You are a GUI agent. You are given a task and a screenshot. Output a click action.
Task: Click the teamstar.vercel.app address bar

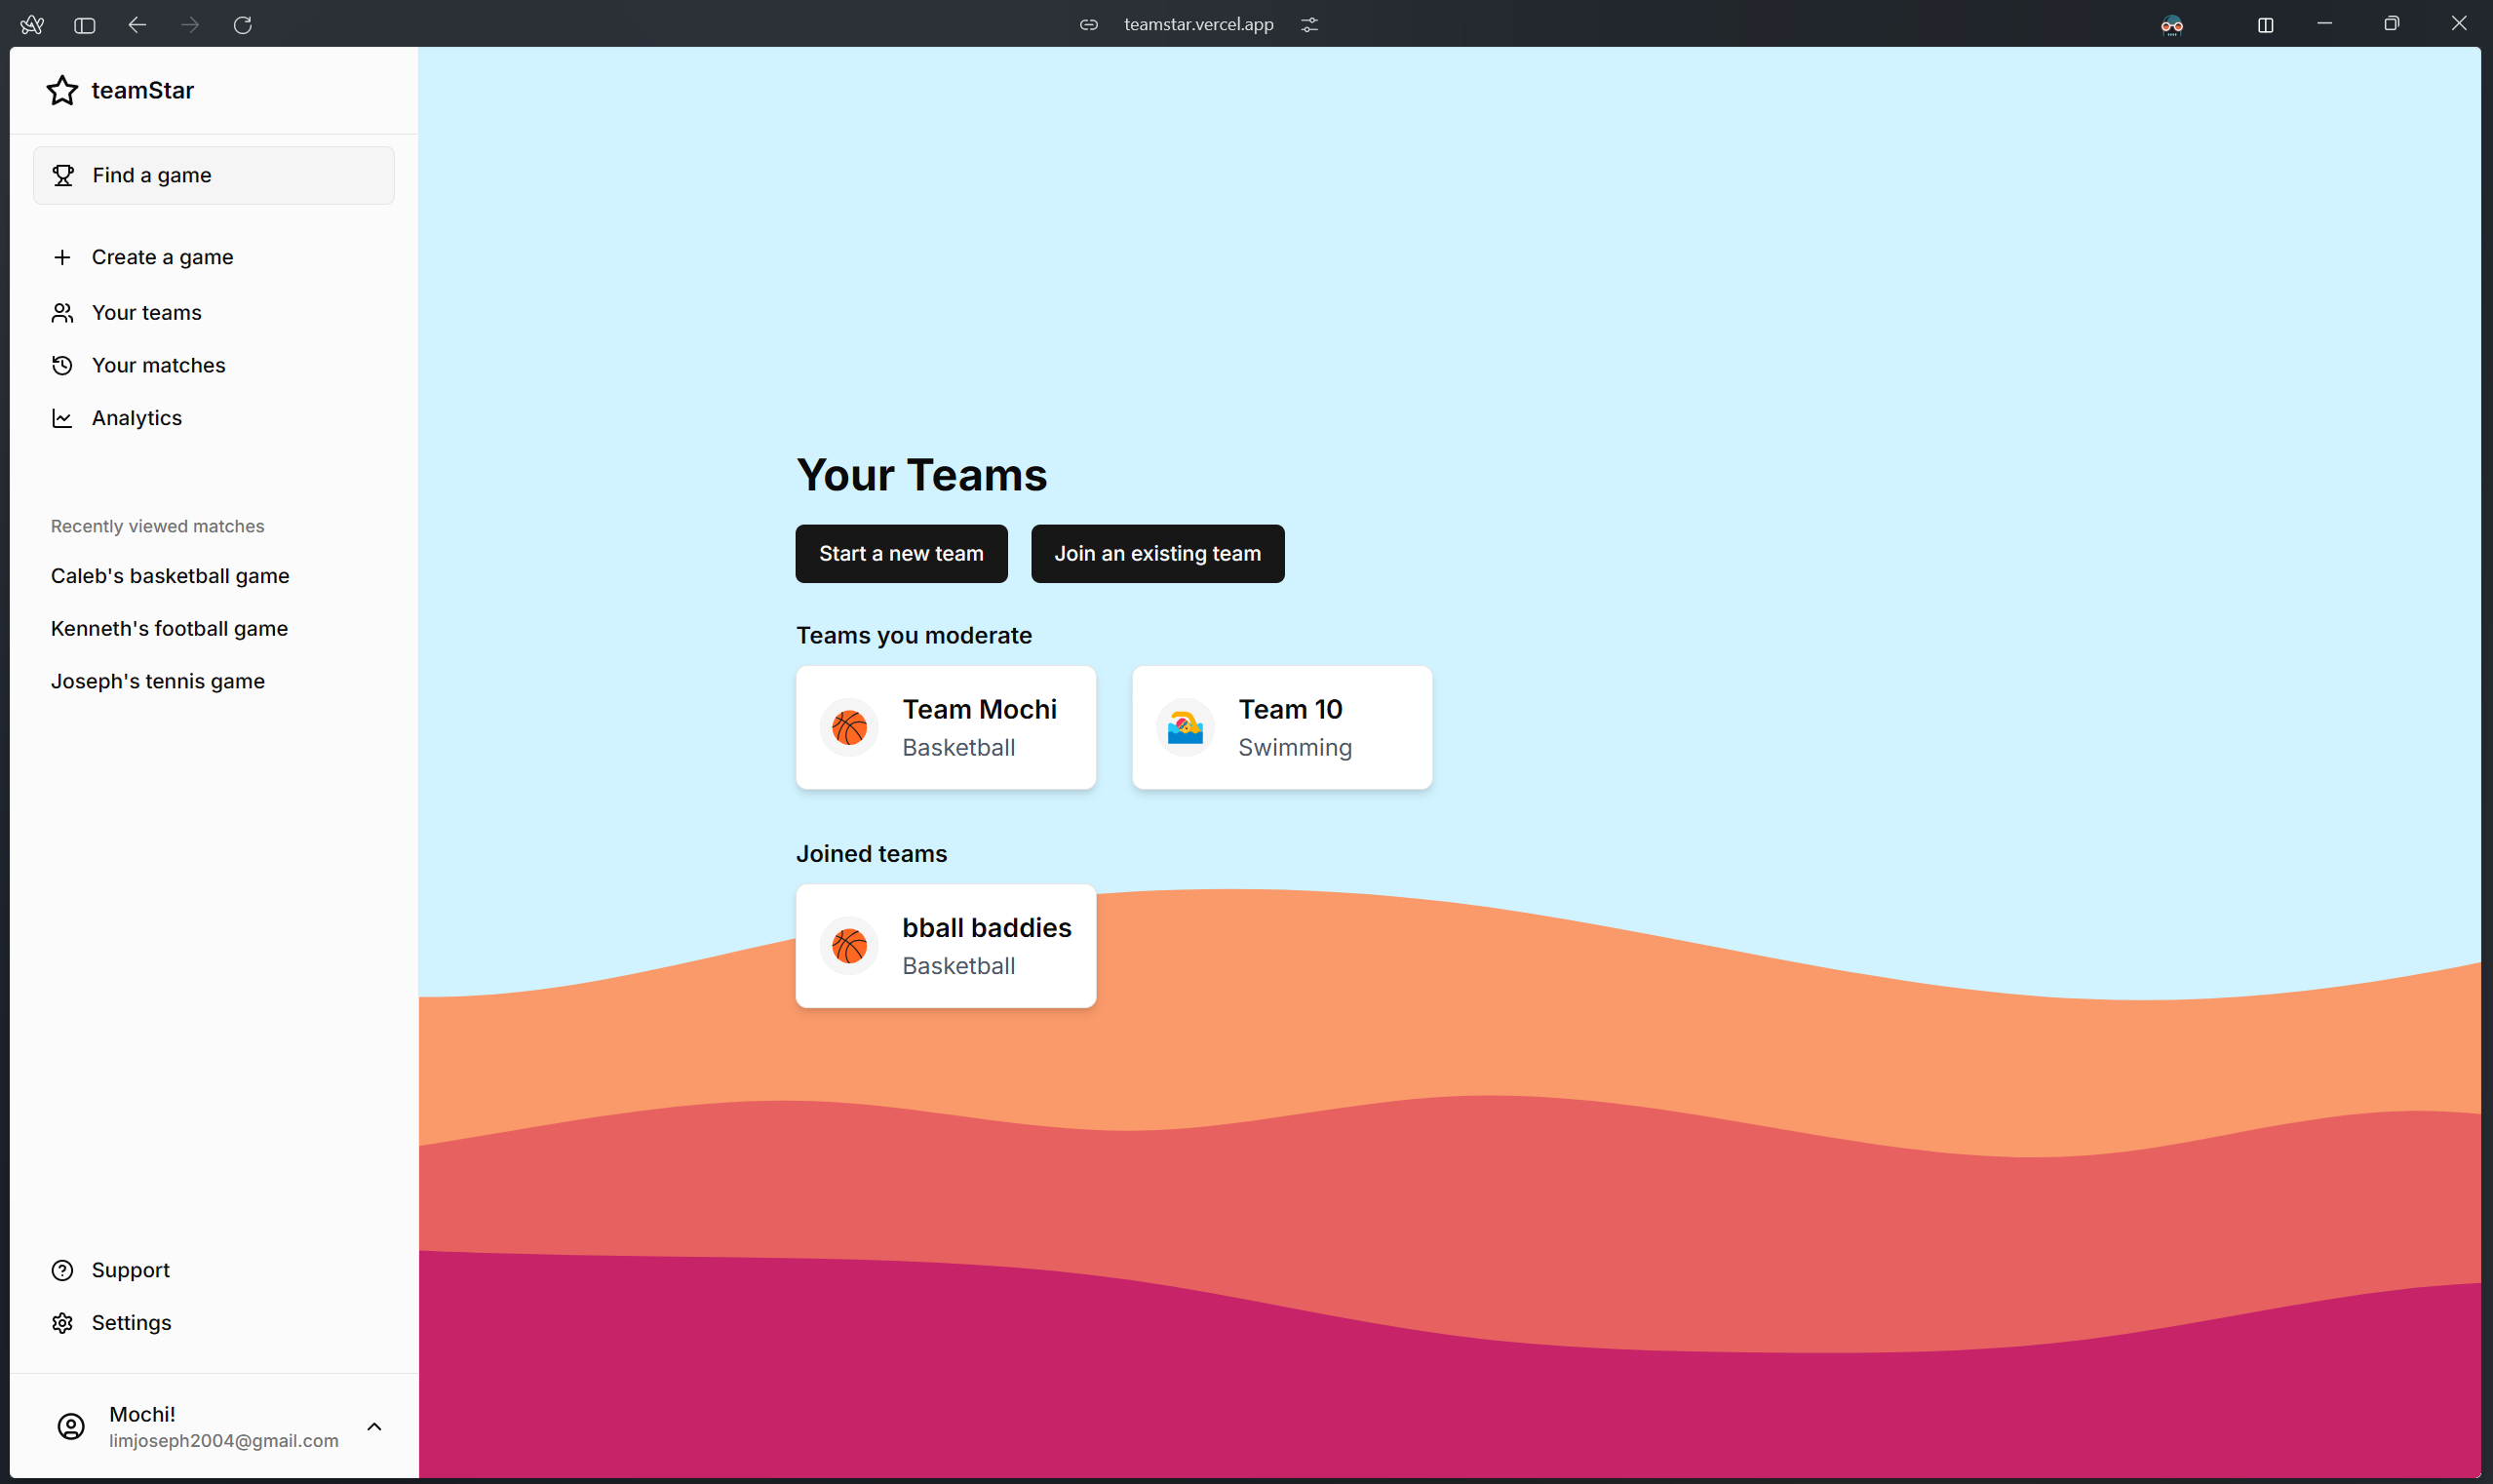(x=1198, y=25)
